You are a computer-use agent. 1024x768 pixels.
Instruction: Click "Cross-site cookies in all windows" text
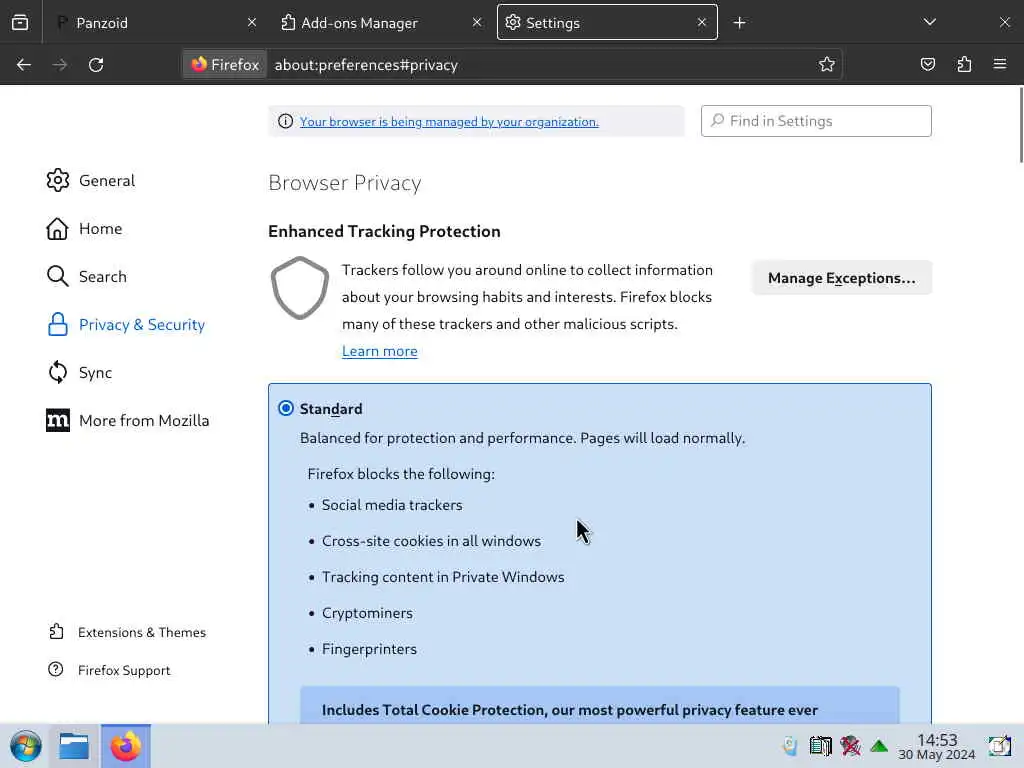point(431,541)
